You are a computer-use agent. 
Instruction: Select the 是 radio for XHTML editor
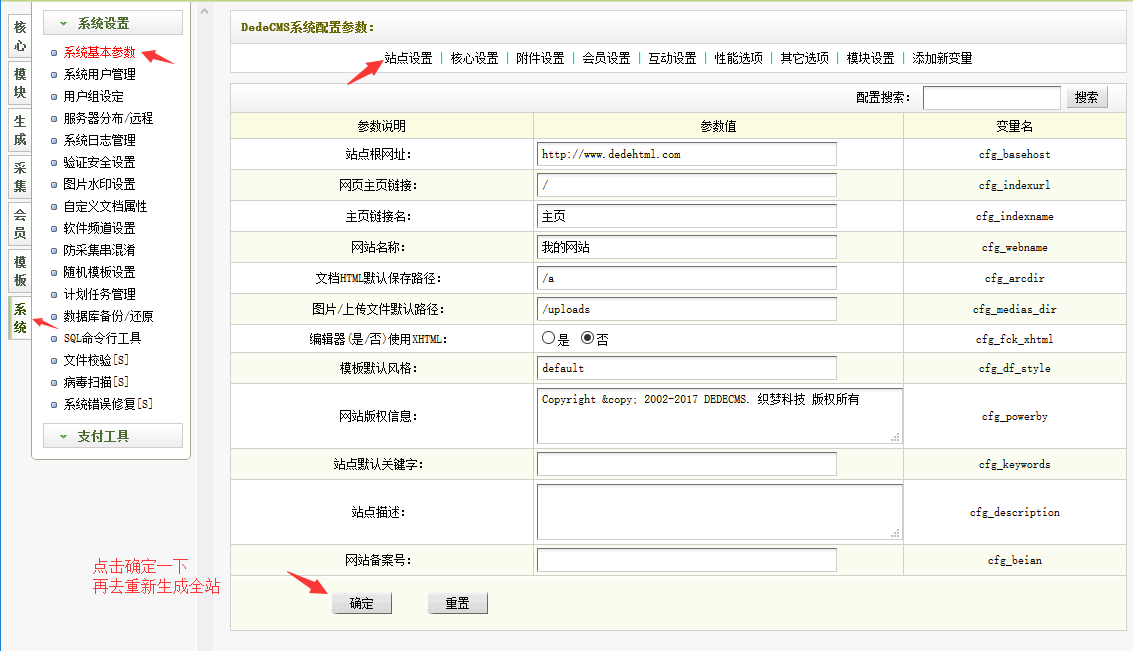548,338
